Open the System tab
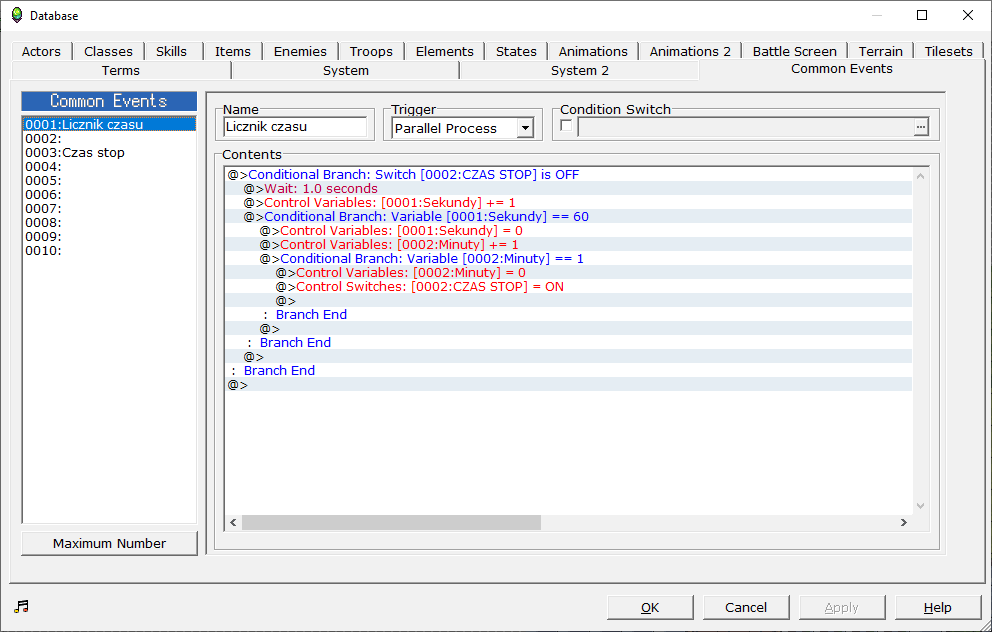This screenshot has height=632, width=992. coord(345,70)
